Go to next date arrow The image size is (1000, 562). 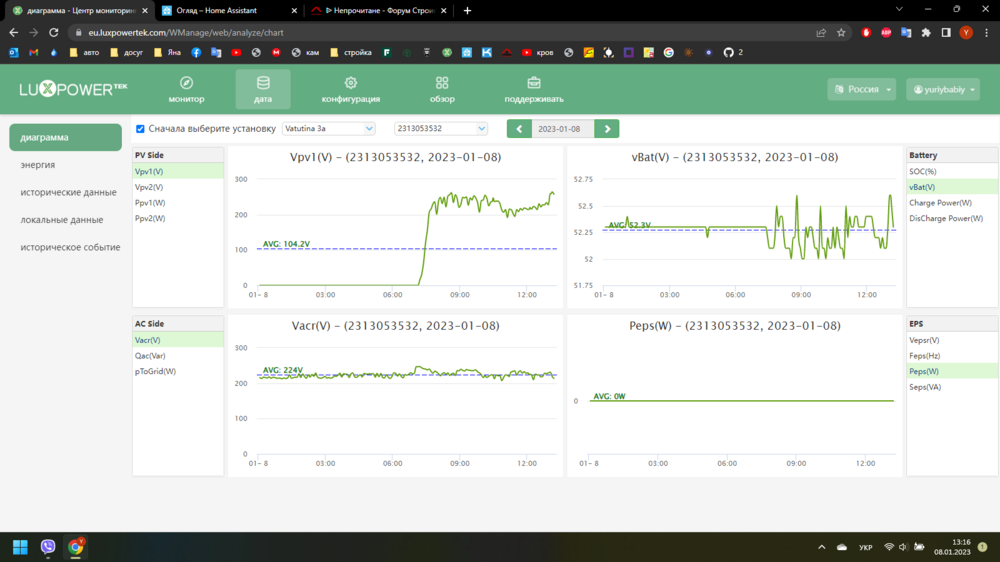pos(607,129)
